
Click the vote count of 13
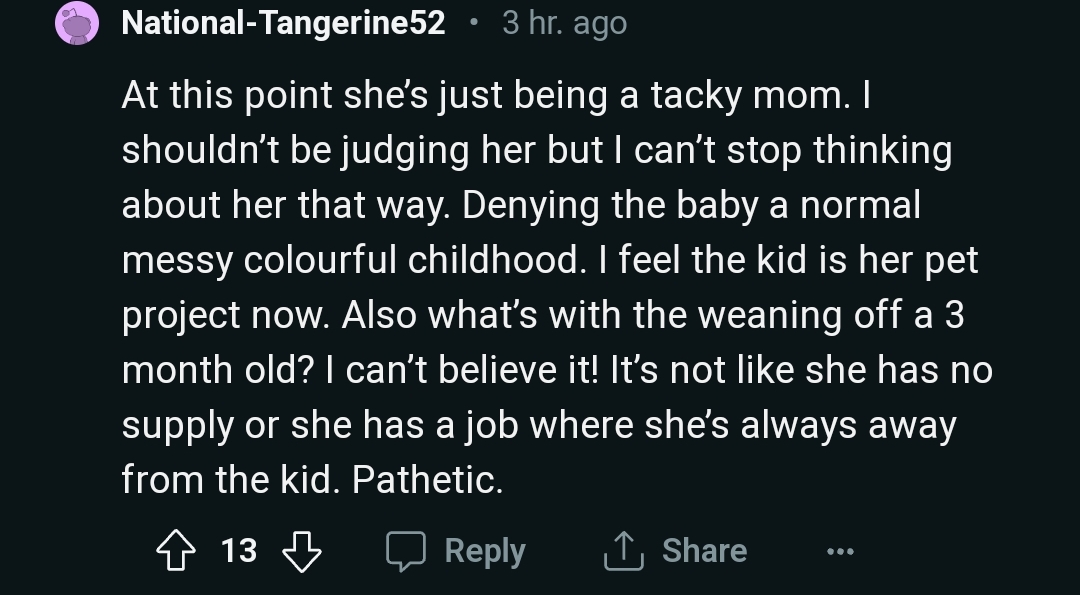[238, 551]
